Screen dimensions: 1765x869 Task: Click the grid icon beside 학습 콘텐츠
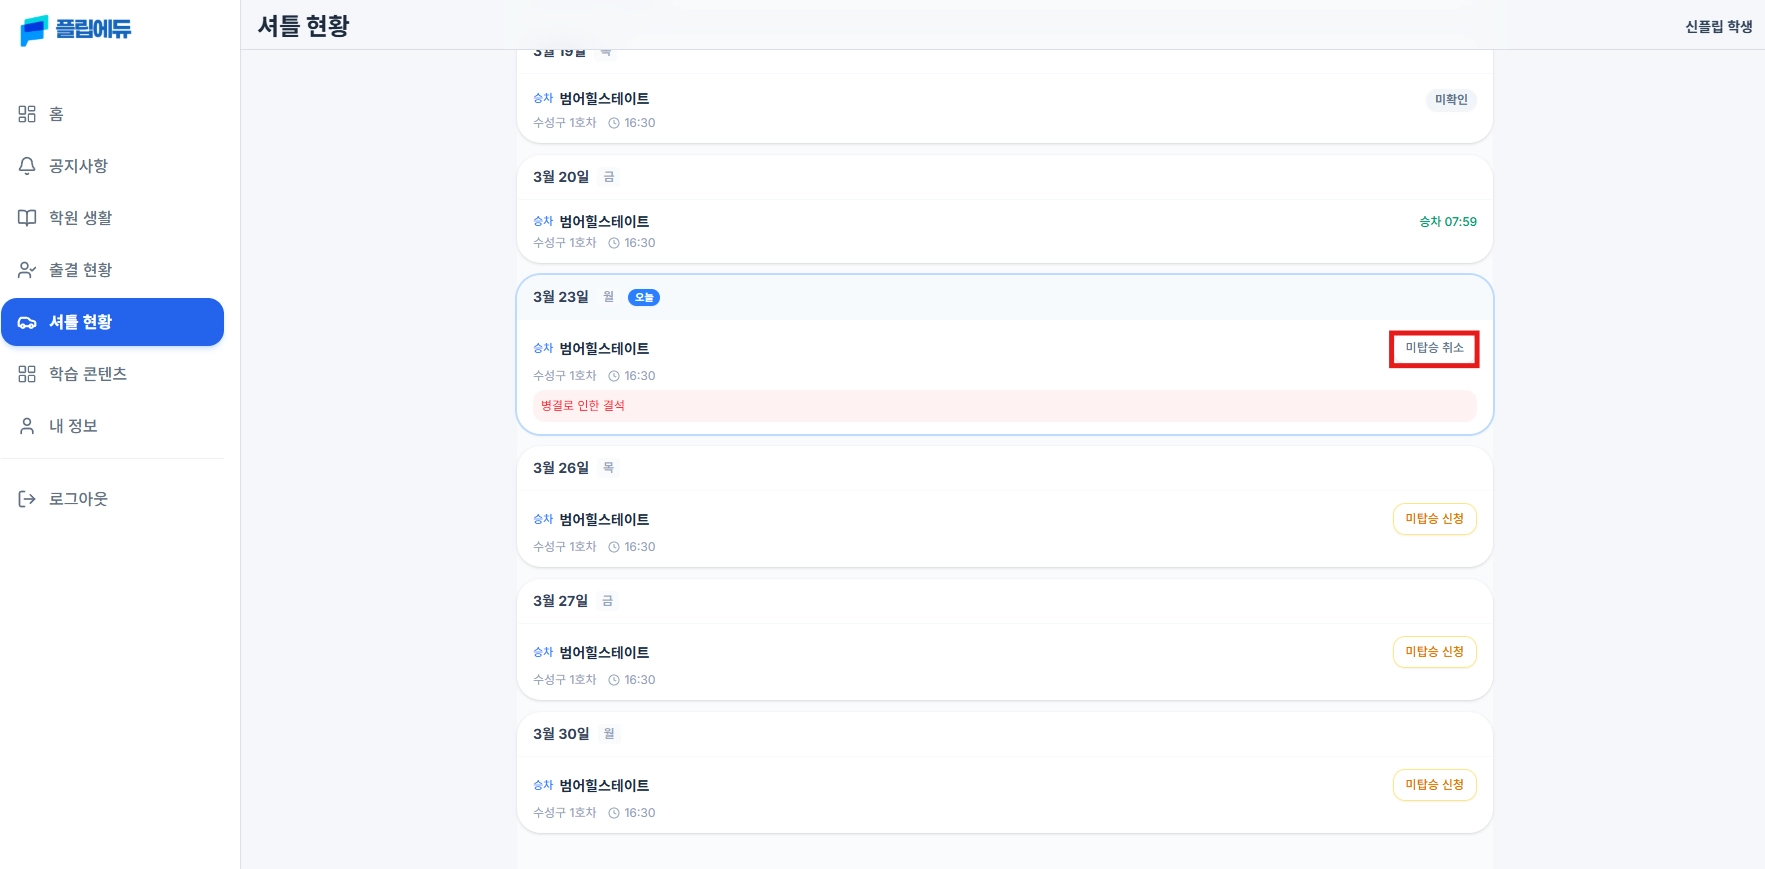point(27,374)
